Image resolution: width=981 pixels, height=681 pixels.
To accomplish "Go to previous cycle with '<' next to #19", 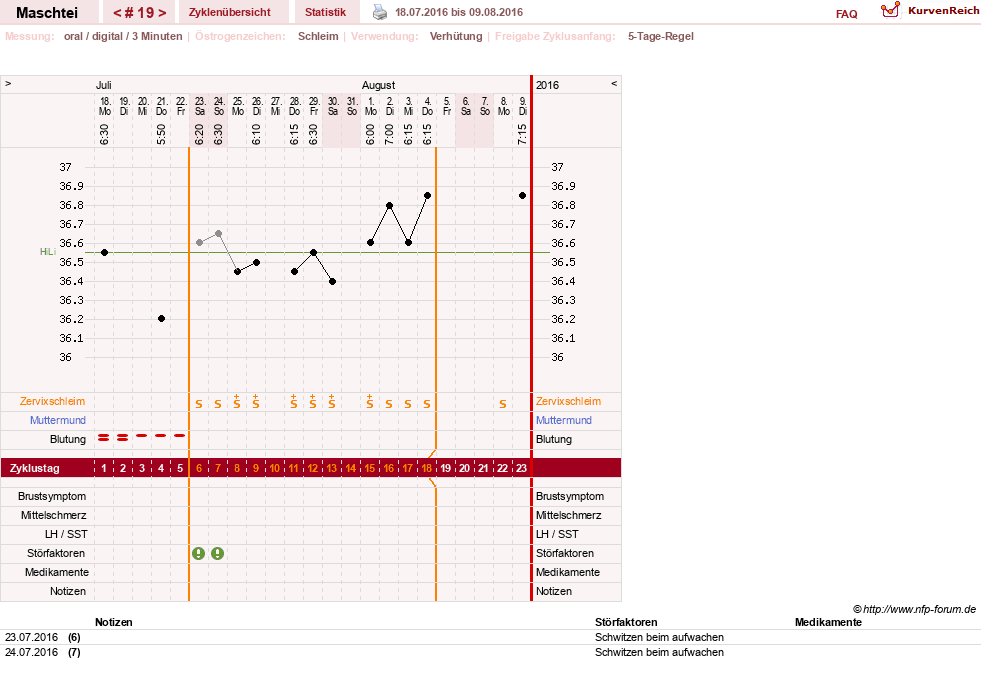I will (x=117, y=13).
